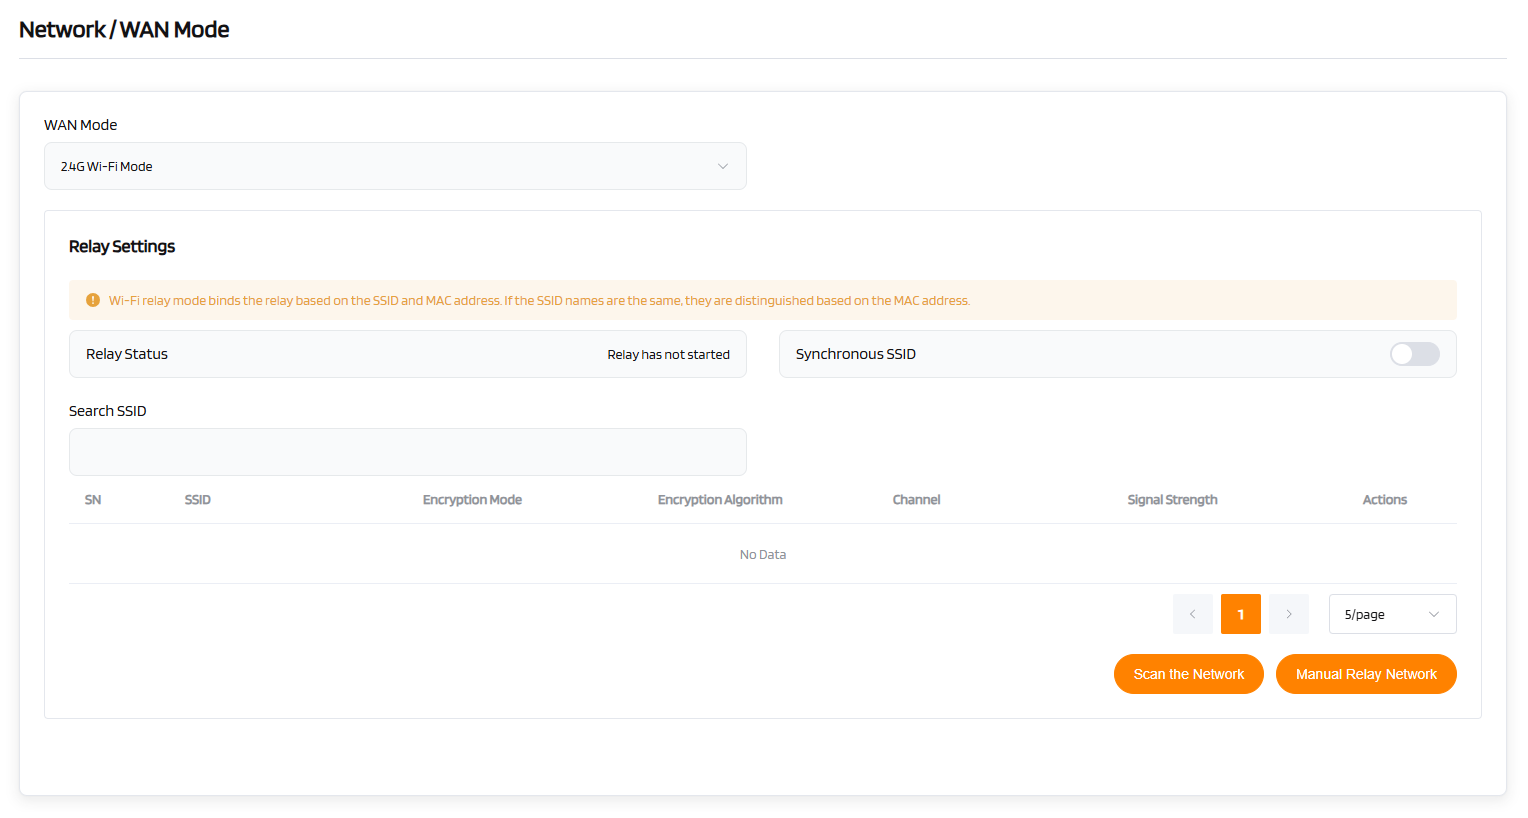Click the SSID column header
Screen dimensions: 1528x818
(x=197, y=500)
